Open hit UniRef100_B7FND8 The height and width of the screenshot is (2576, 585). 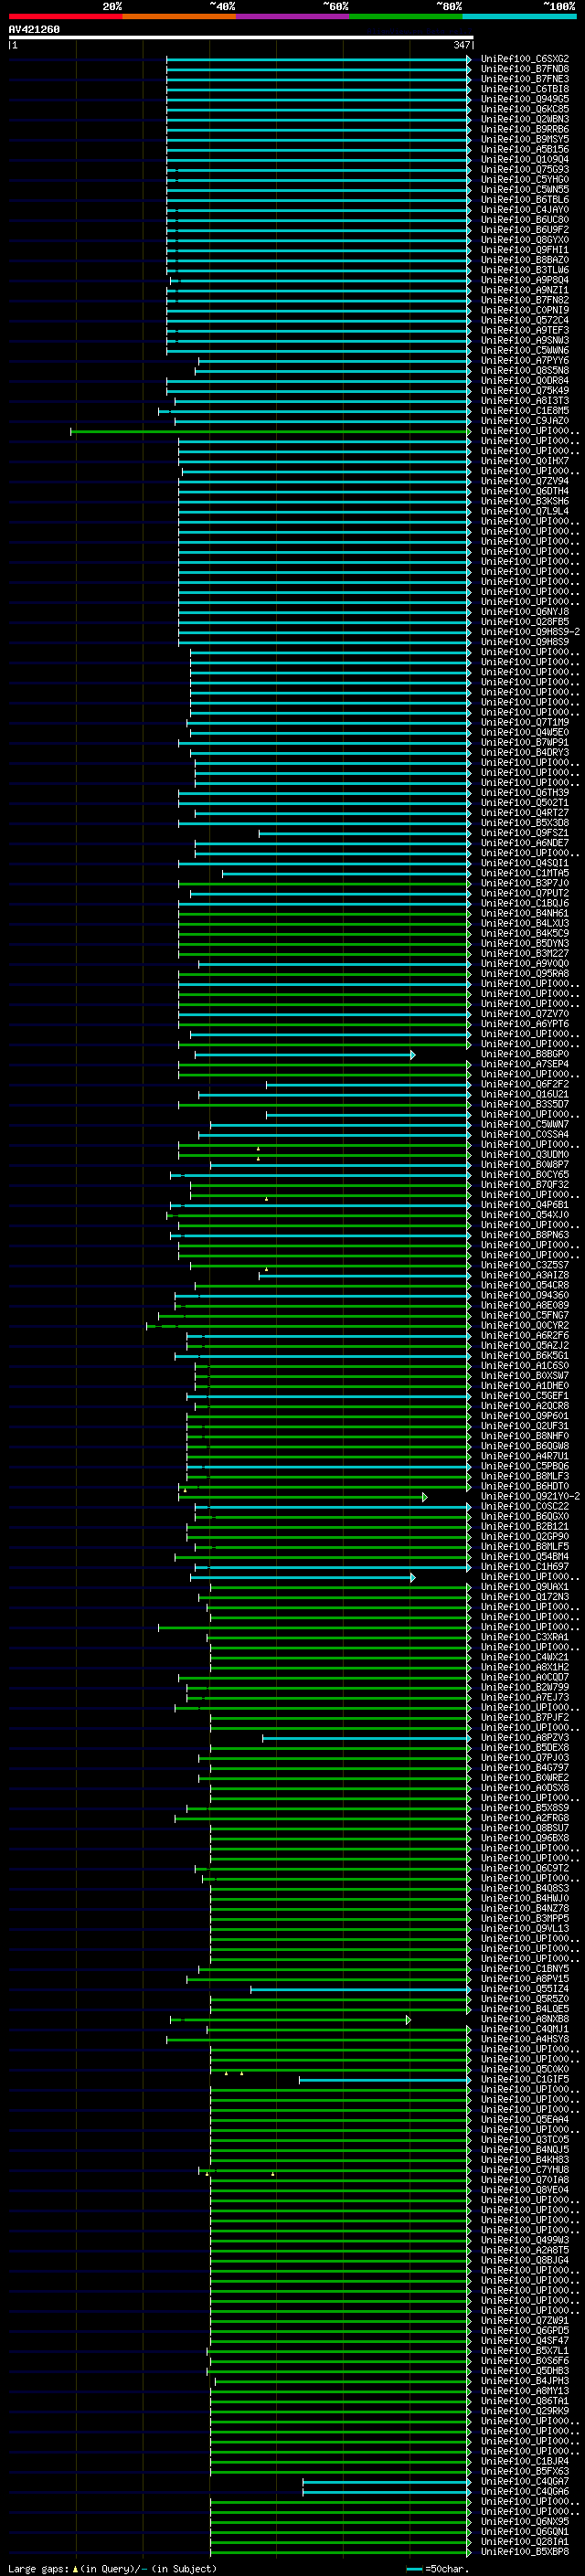coord(524,69)
